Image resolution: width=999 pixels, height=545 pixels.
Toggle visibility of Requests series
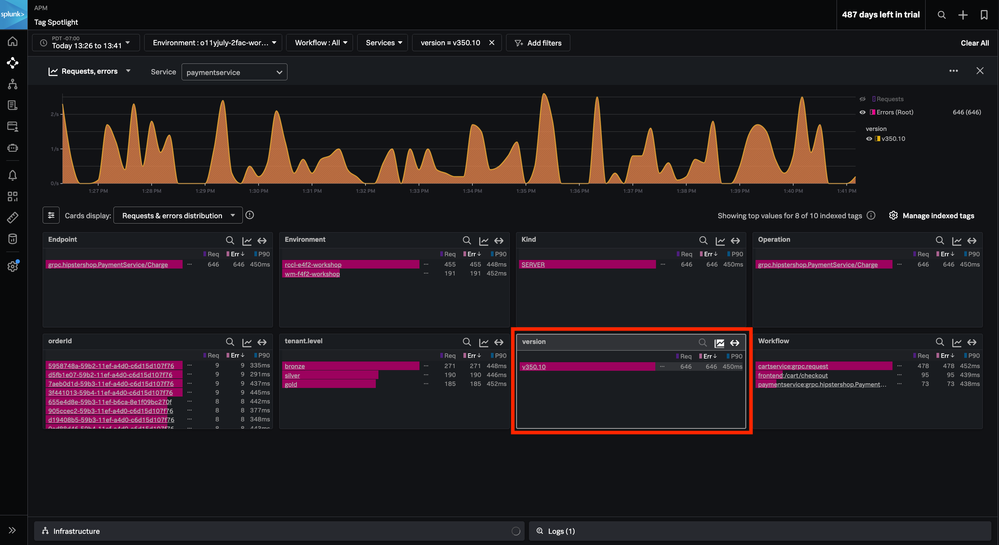863,100
